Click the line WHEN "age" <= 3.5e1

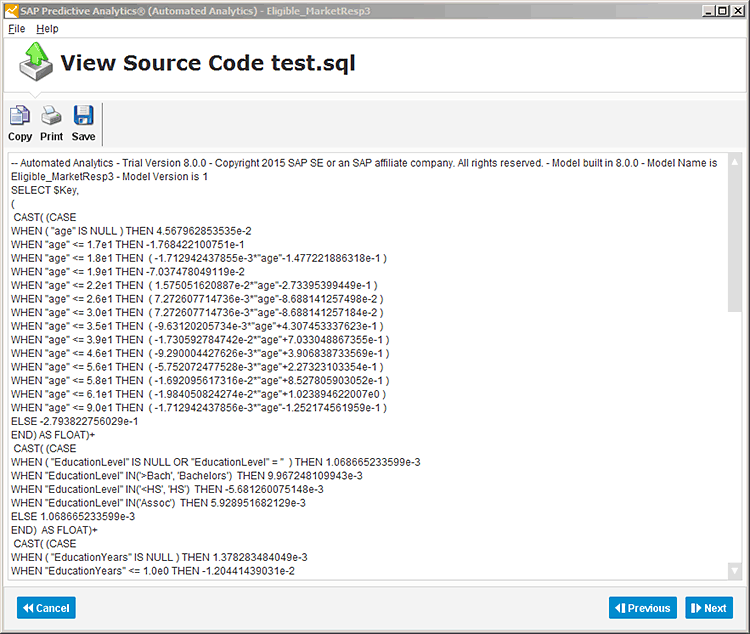(197, 326)
